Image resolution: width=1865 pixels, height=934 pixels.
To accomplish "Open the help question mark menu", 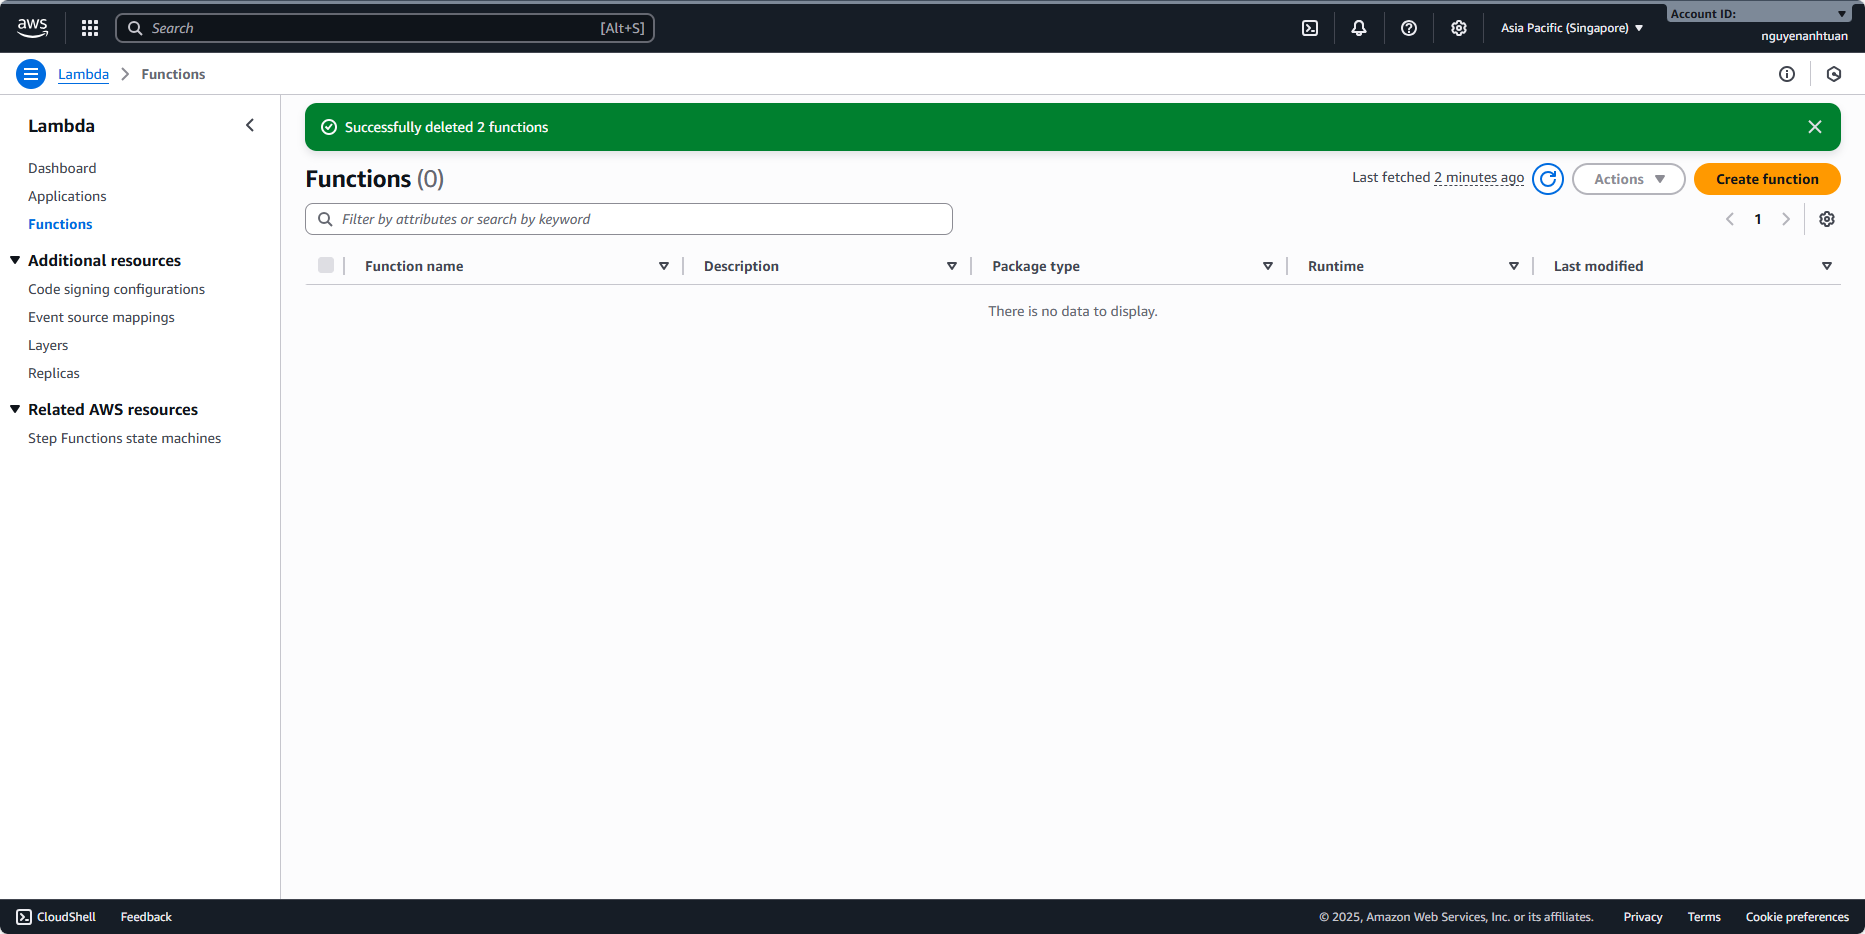I will (1409, 28).
